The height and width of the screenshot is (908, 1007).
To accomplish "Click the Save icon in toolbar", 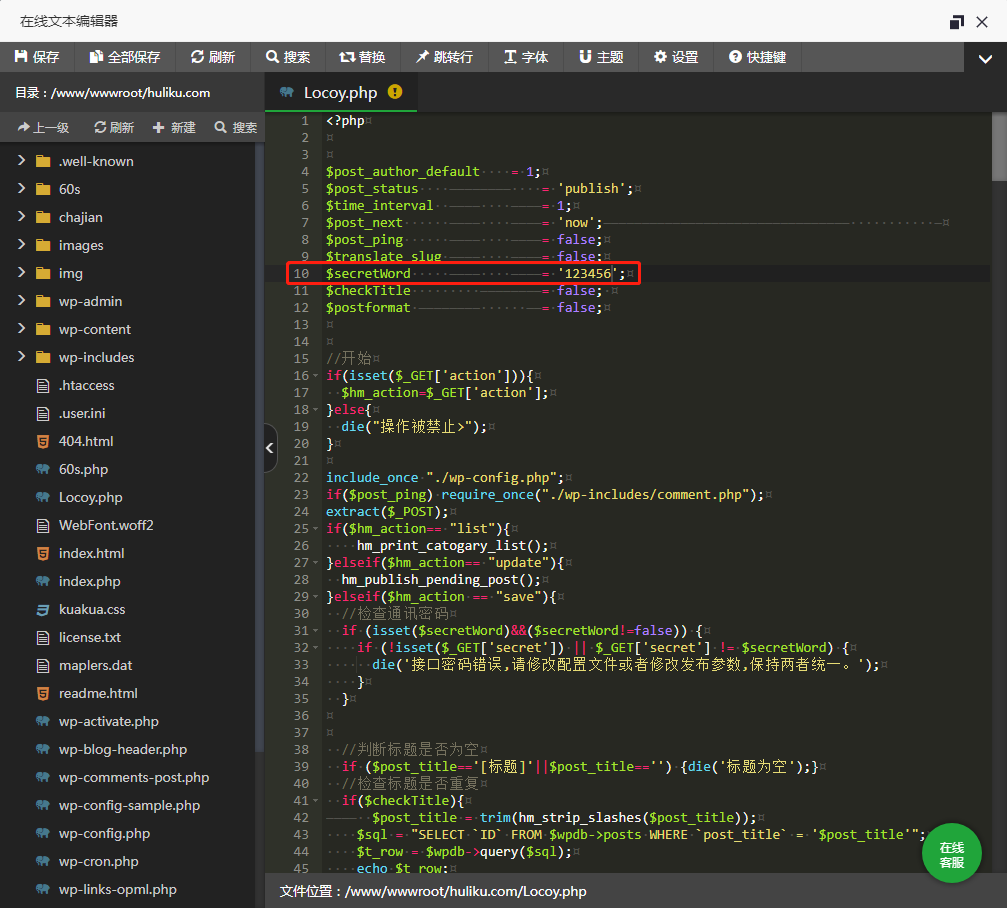I will 22,57.
